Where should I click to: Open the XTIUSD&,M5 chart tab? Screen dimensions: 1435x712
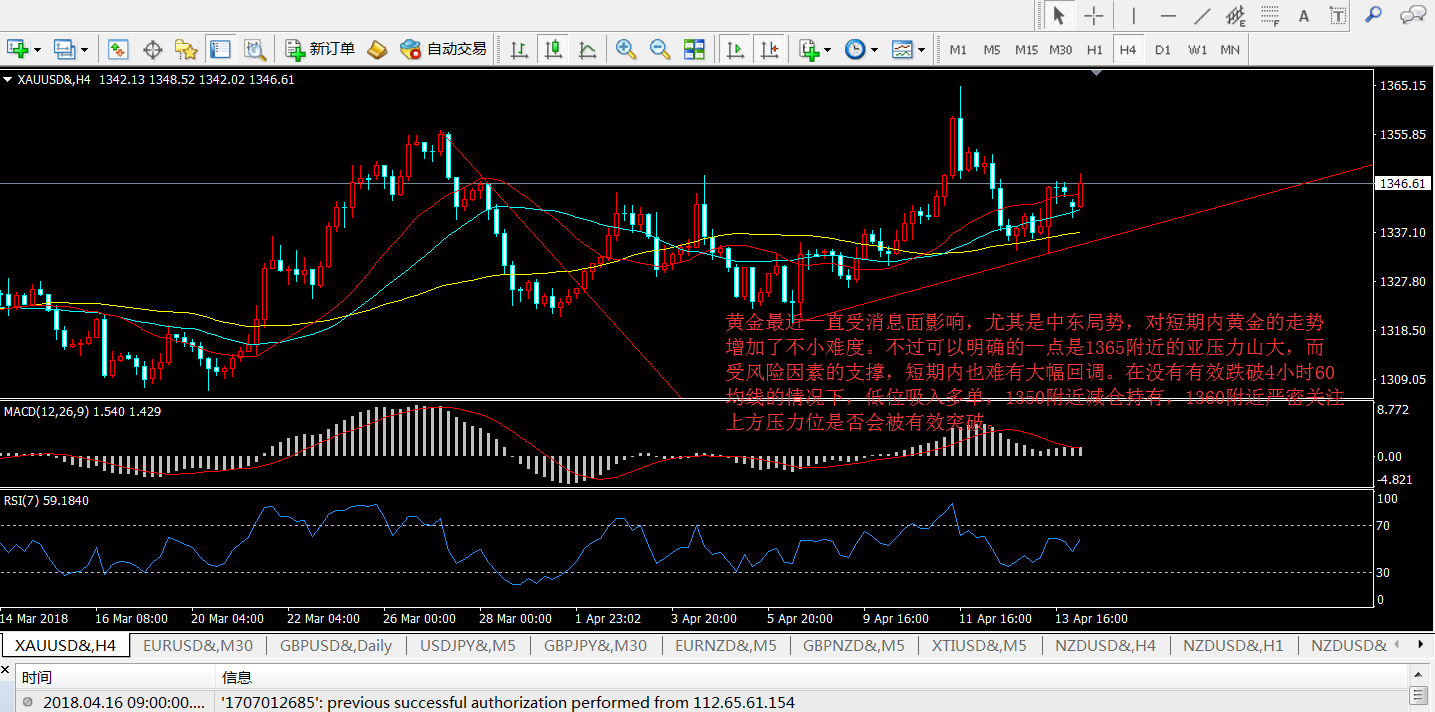(978, 646)
